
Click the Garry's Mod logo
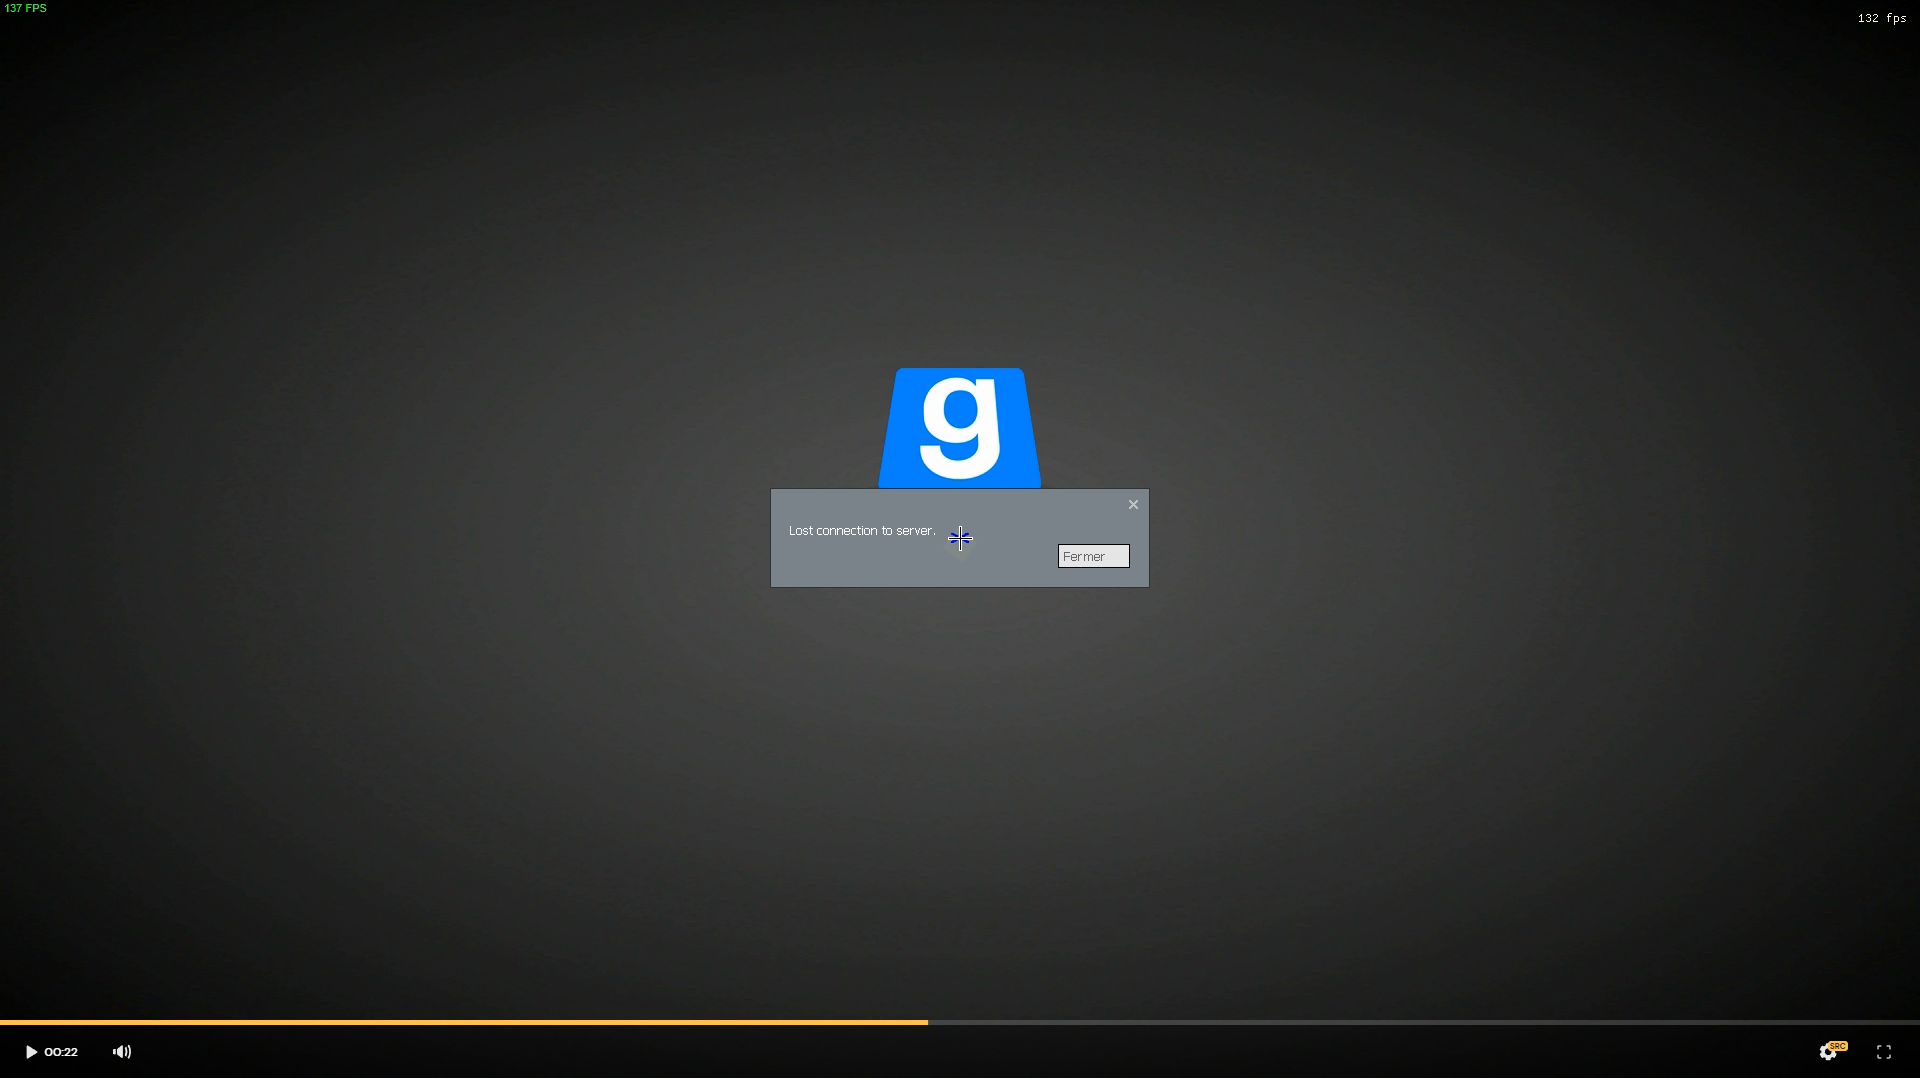960,428
